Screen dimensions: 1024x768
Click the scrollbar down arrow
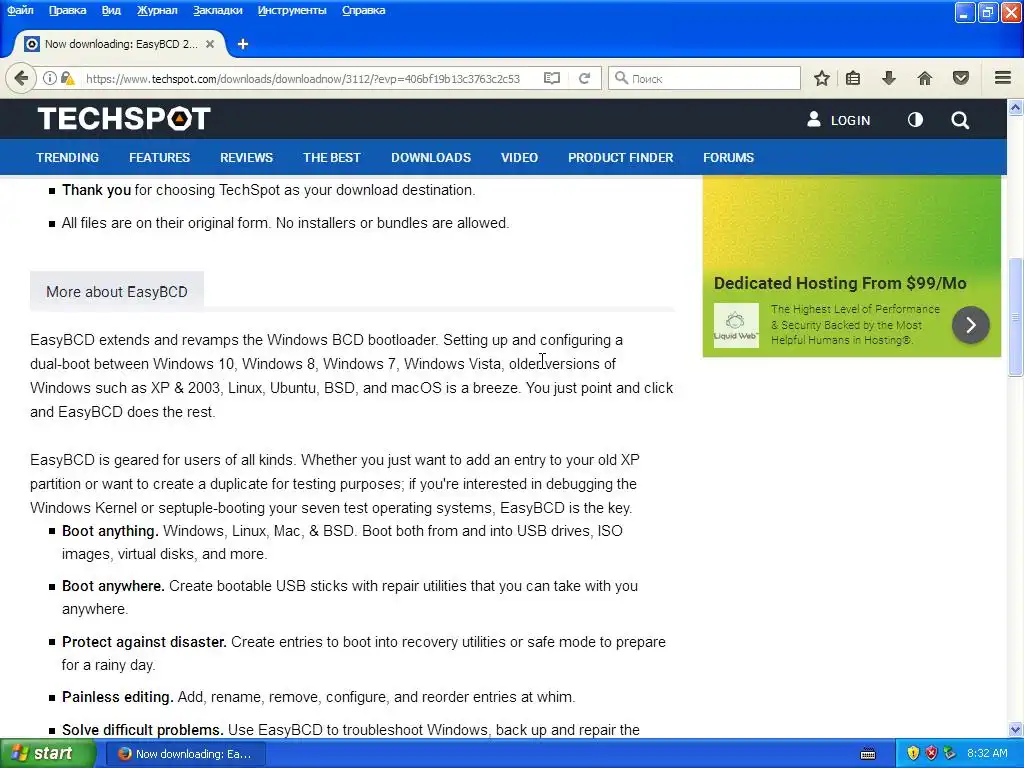click(1016, 729)
